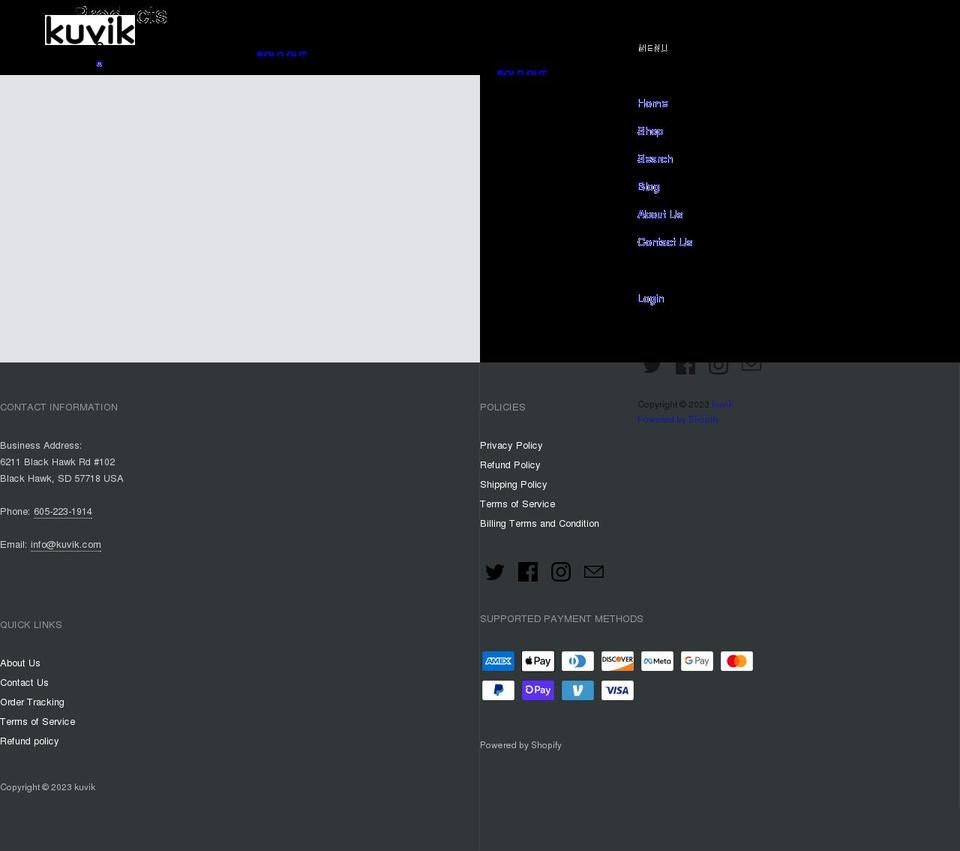Click the POLICIES heading
Viewport: 960px width, 851px height.
503,407
